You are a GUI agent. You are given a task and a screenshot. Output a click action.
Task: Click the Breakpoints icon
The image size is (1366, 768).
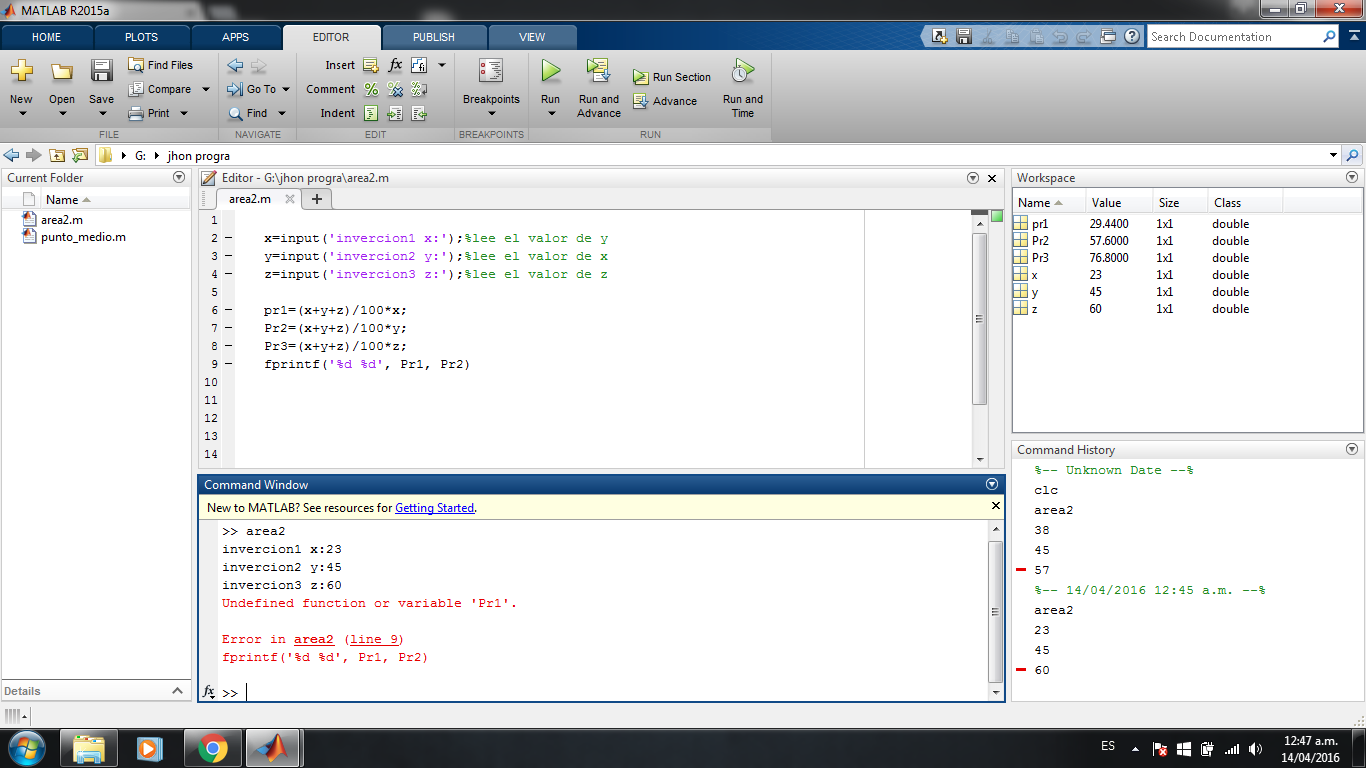(491, 71)
